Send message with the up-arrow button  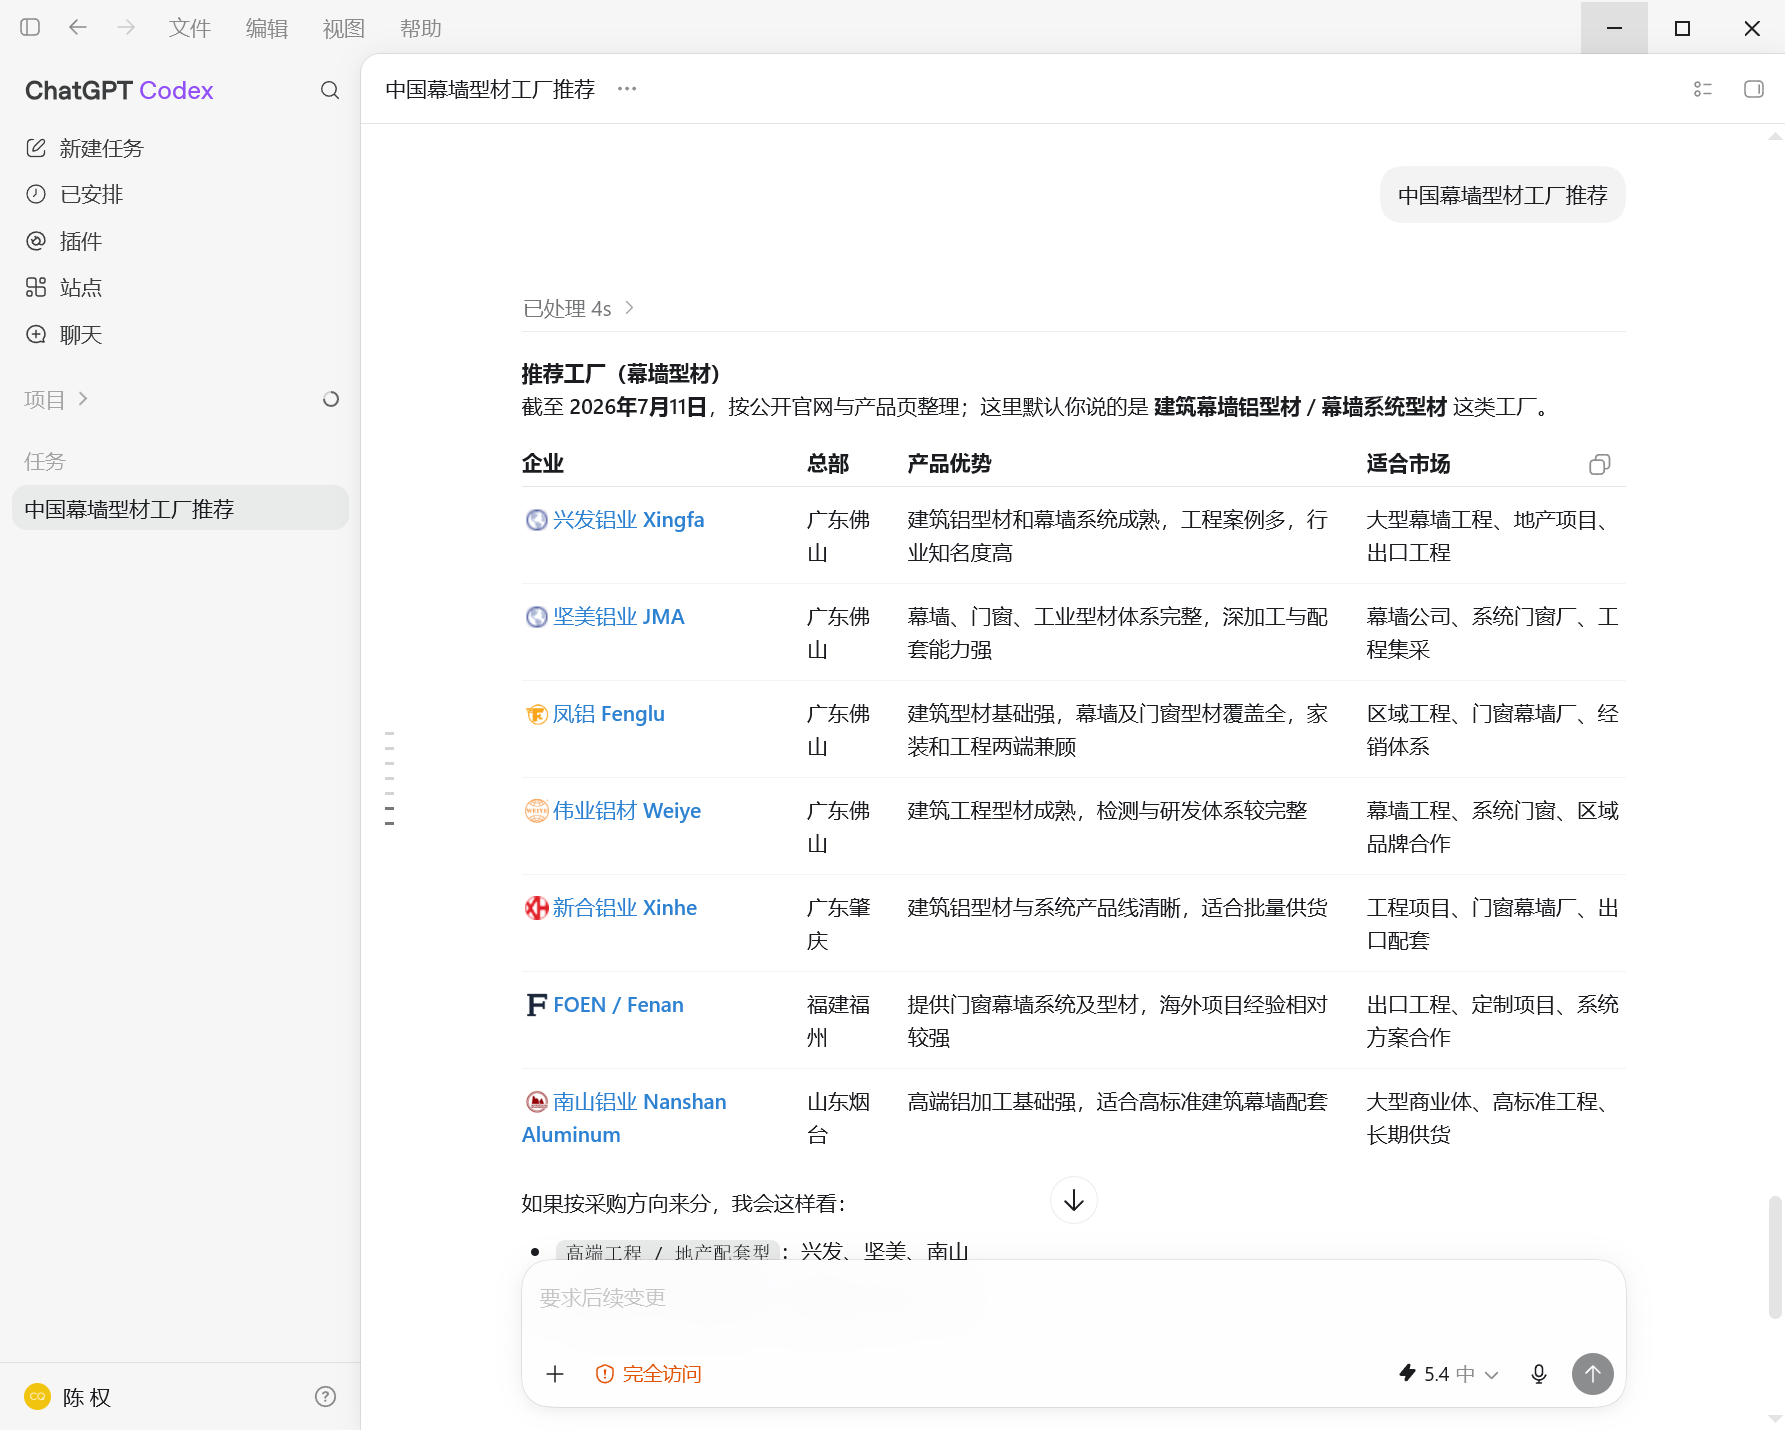[x=1593, y=1374]
